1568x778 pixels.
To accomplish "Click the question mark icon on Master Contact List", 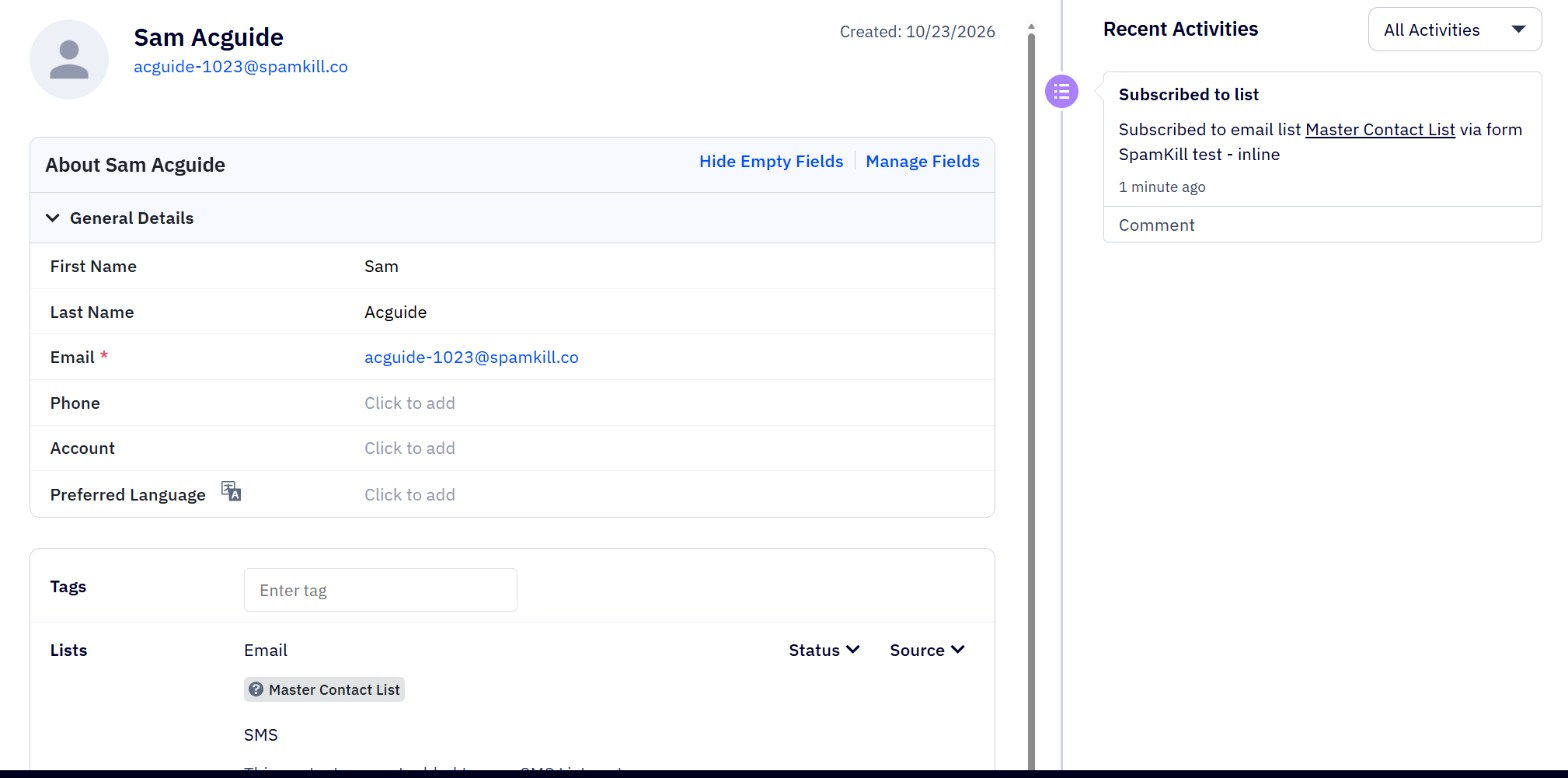I will point(256,689).
